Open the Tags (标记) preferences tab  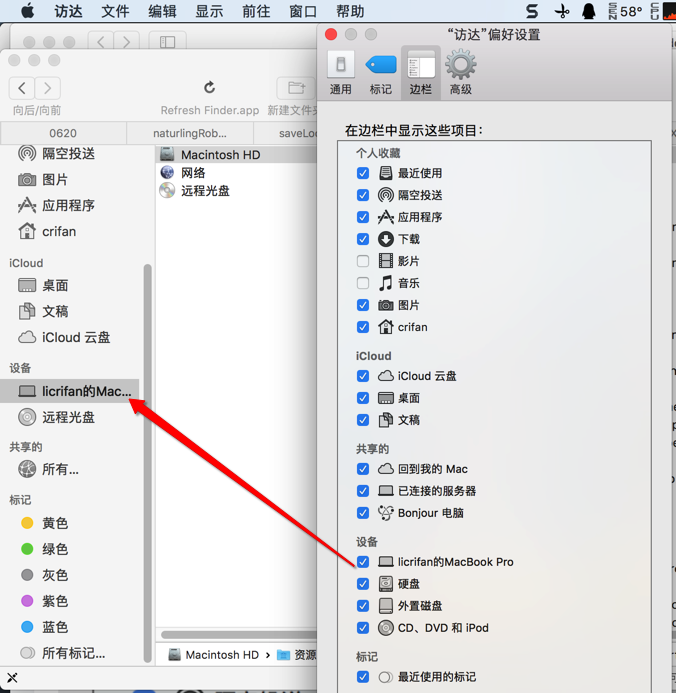[x=380, y=73]
